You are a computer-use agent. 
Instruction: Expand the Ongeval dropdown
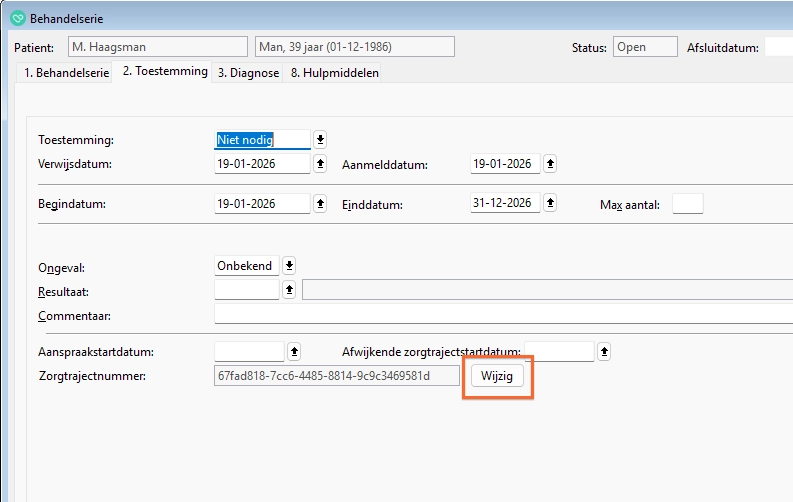[289, 266]
